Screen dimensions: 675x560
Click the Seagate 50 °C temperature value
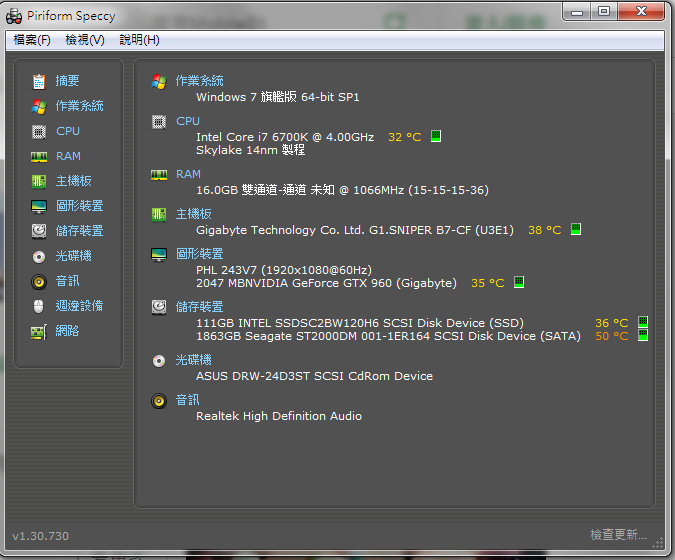tap(612, 336)
